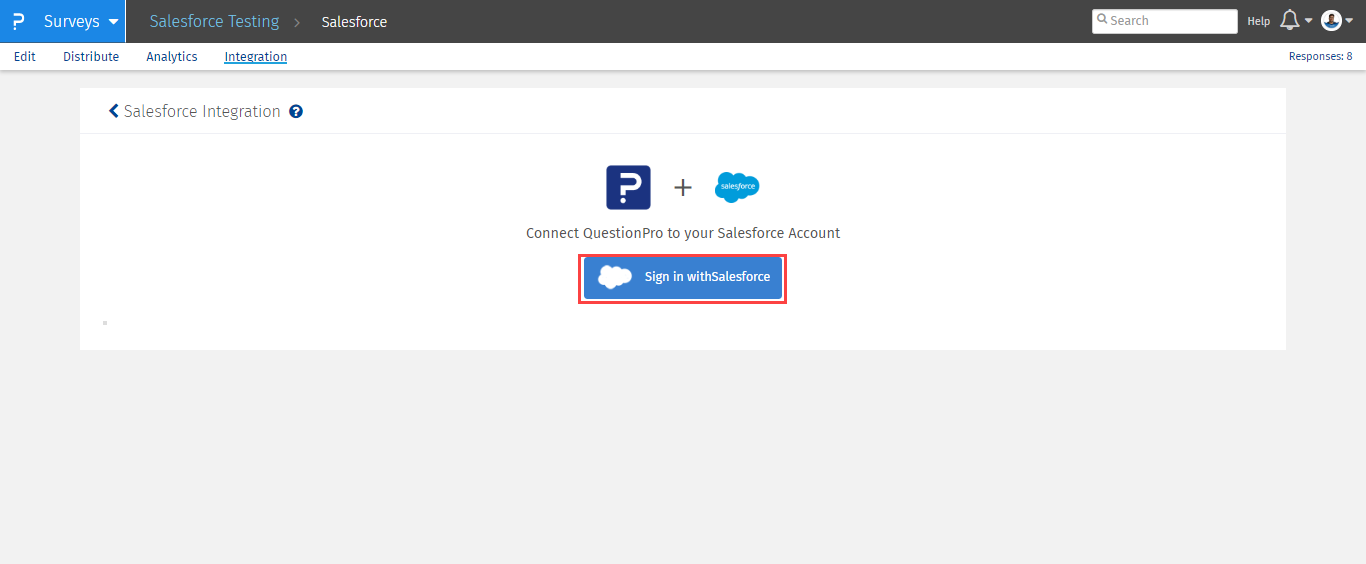Open the notifications bell
Image resolution: width=1366 pixels, height=564 pixels.
pos(1290,20)
